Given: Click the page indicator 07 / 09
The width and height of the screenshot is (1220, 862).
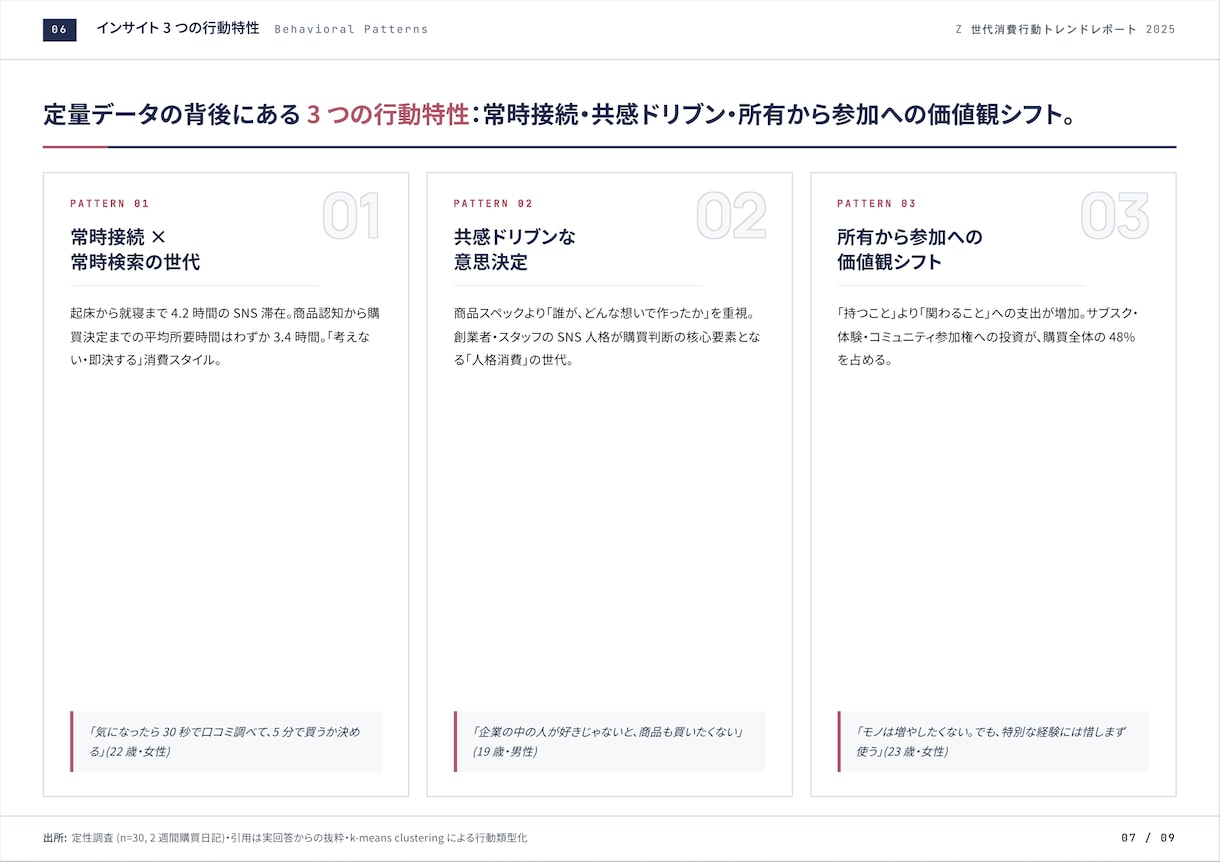Looking at the screenshot, I should coord(1148,838).
